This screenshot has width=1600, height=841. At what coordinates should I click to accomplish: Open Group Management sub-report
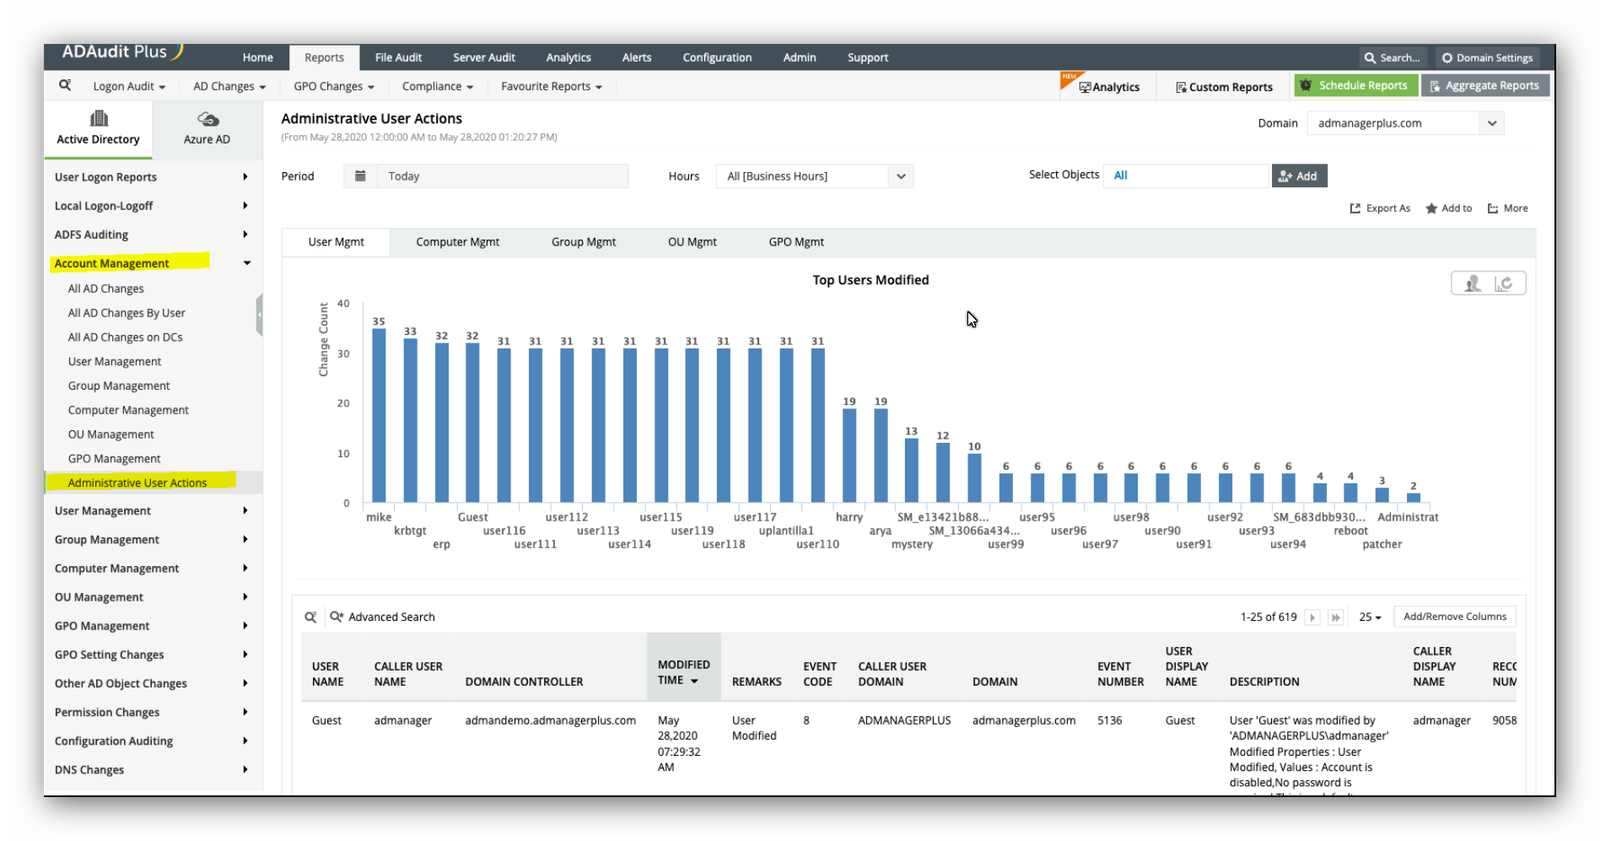point(119,386)
